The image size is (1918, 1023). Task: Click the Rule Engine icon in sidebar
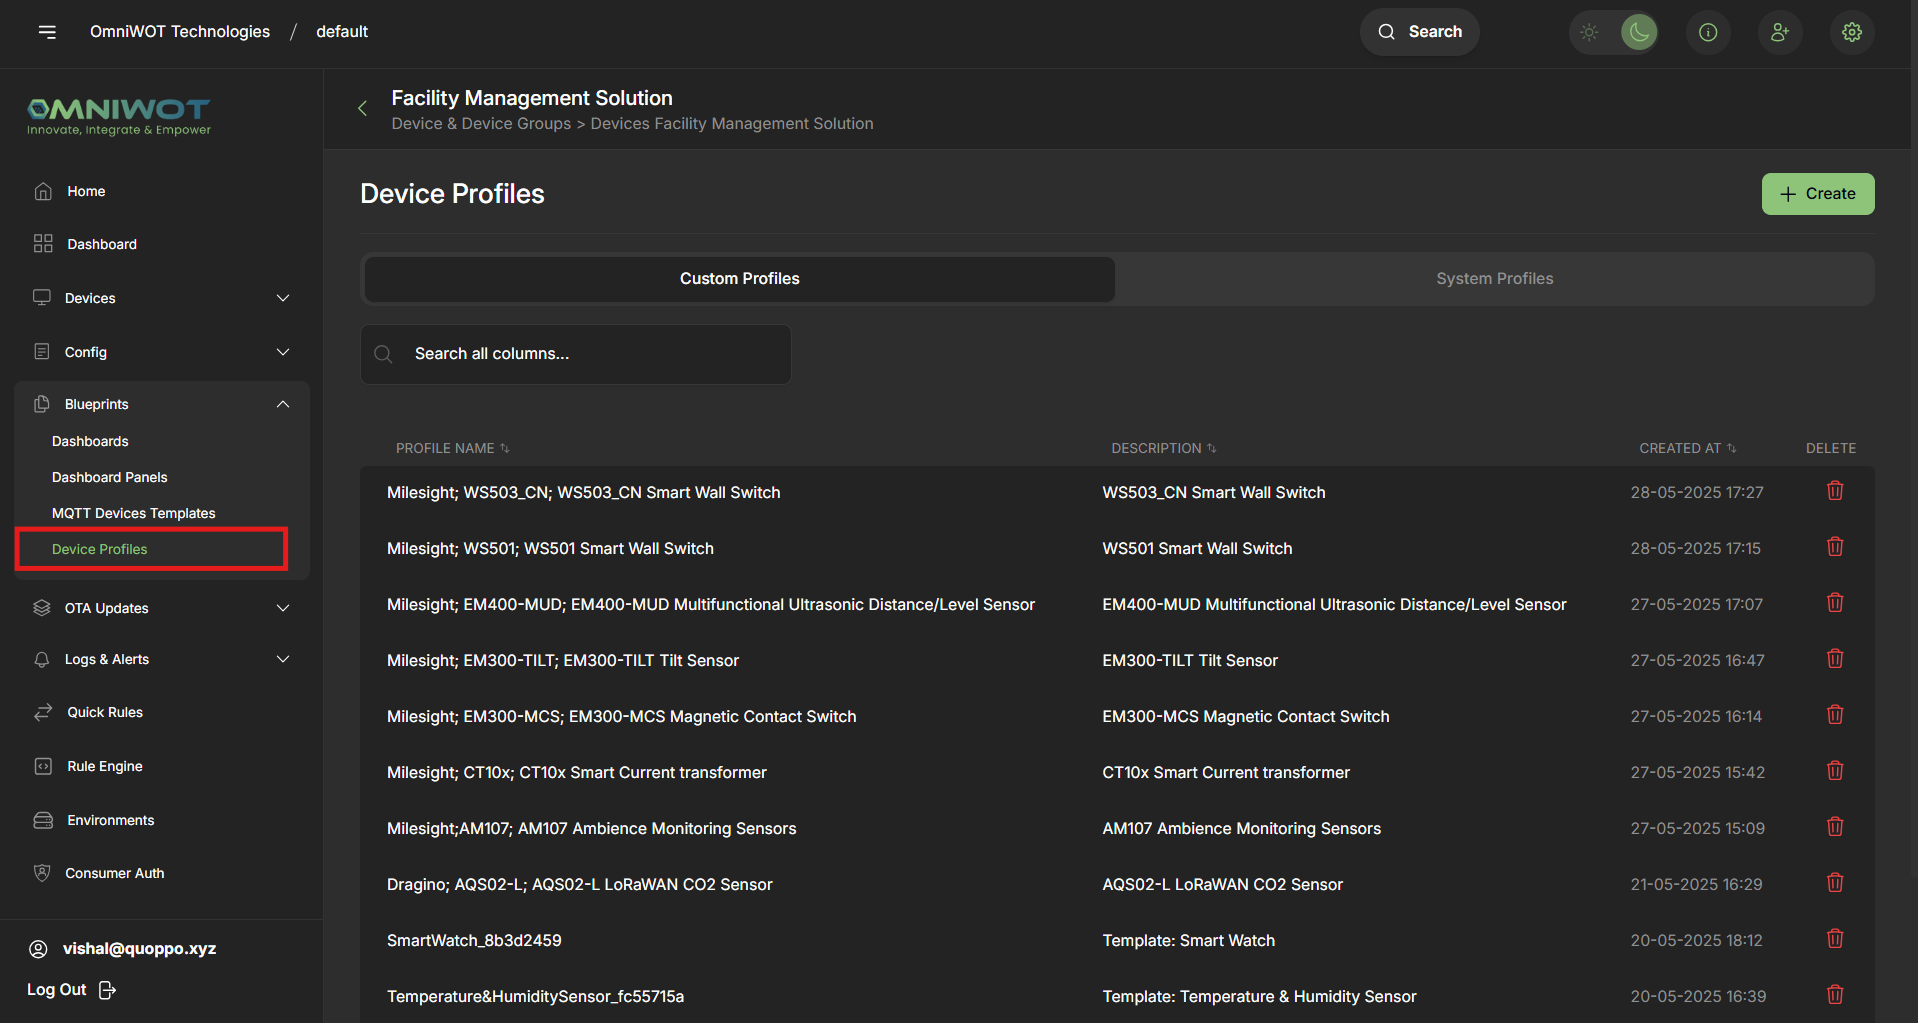(41, 765)
